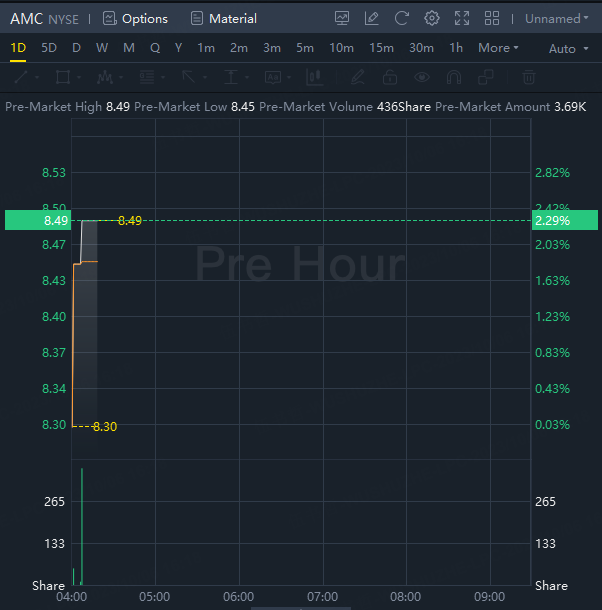
Task: Toggle the magnet snap mode
Action: (x=454, y=77)
